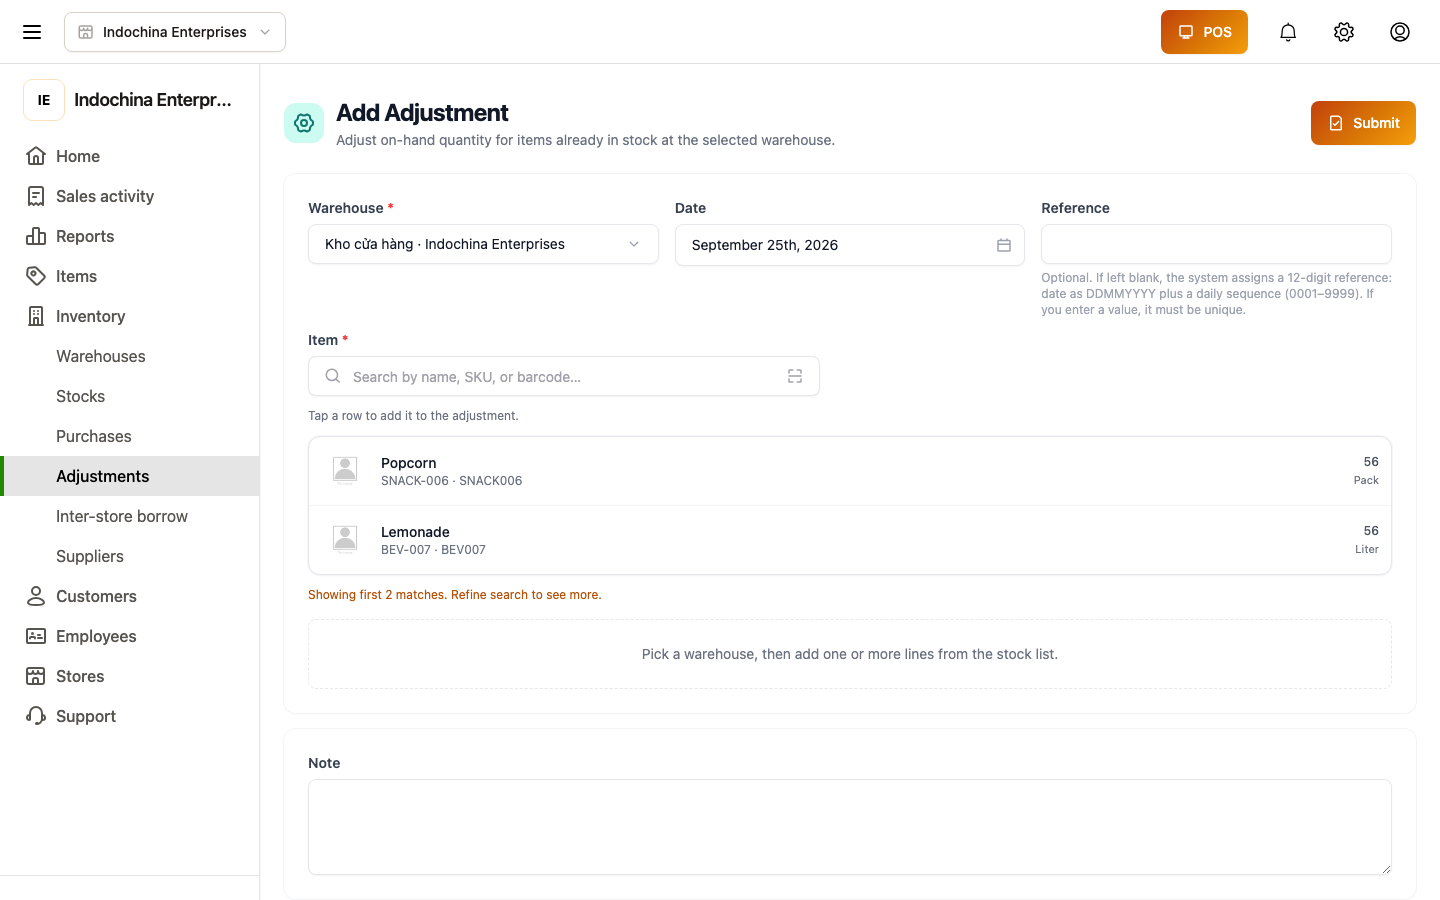Screen dimensions: 1440x900
Task: Click into the Note text area
Action: pyautogui.click(x=850, y=827)
